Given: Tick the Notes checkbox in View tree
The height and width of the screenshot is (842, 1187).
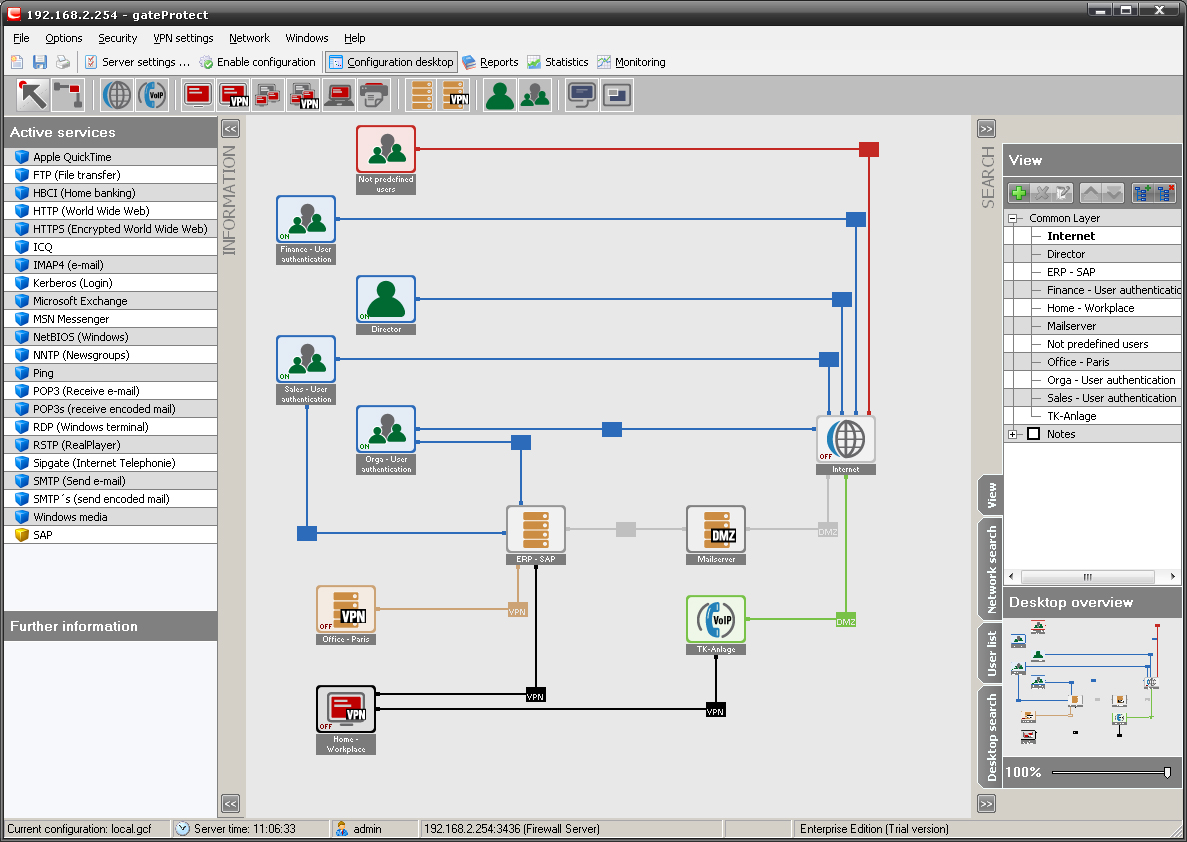Looking at the screenshot, I should coord(1033,434).
